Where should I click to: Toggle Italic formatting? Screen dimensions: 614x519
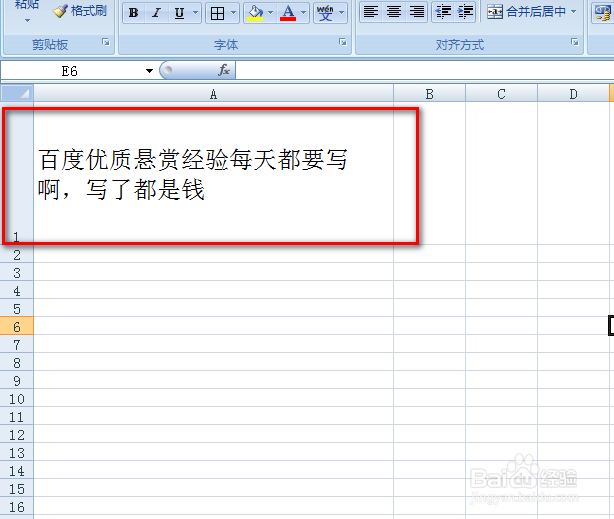pos(156,13)
